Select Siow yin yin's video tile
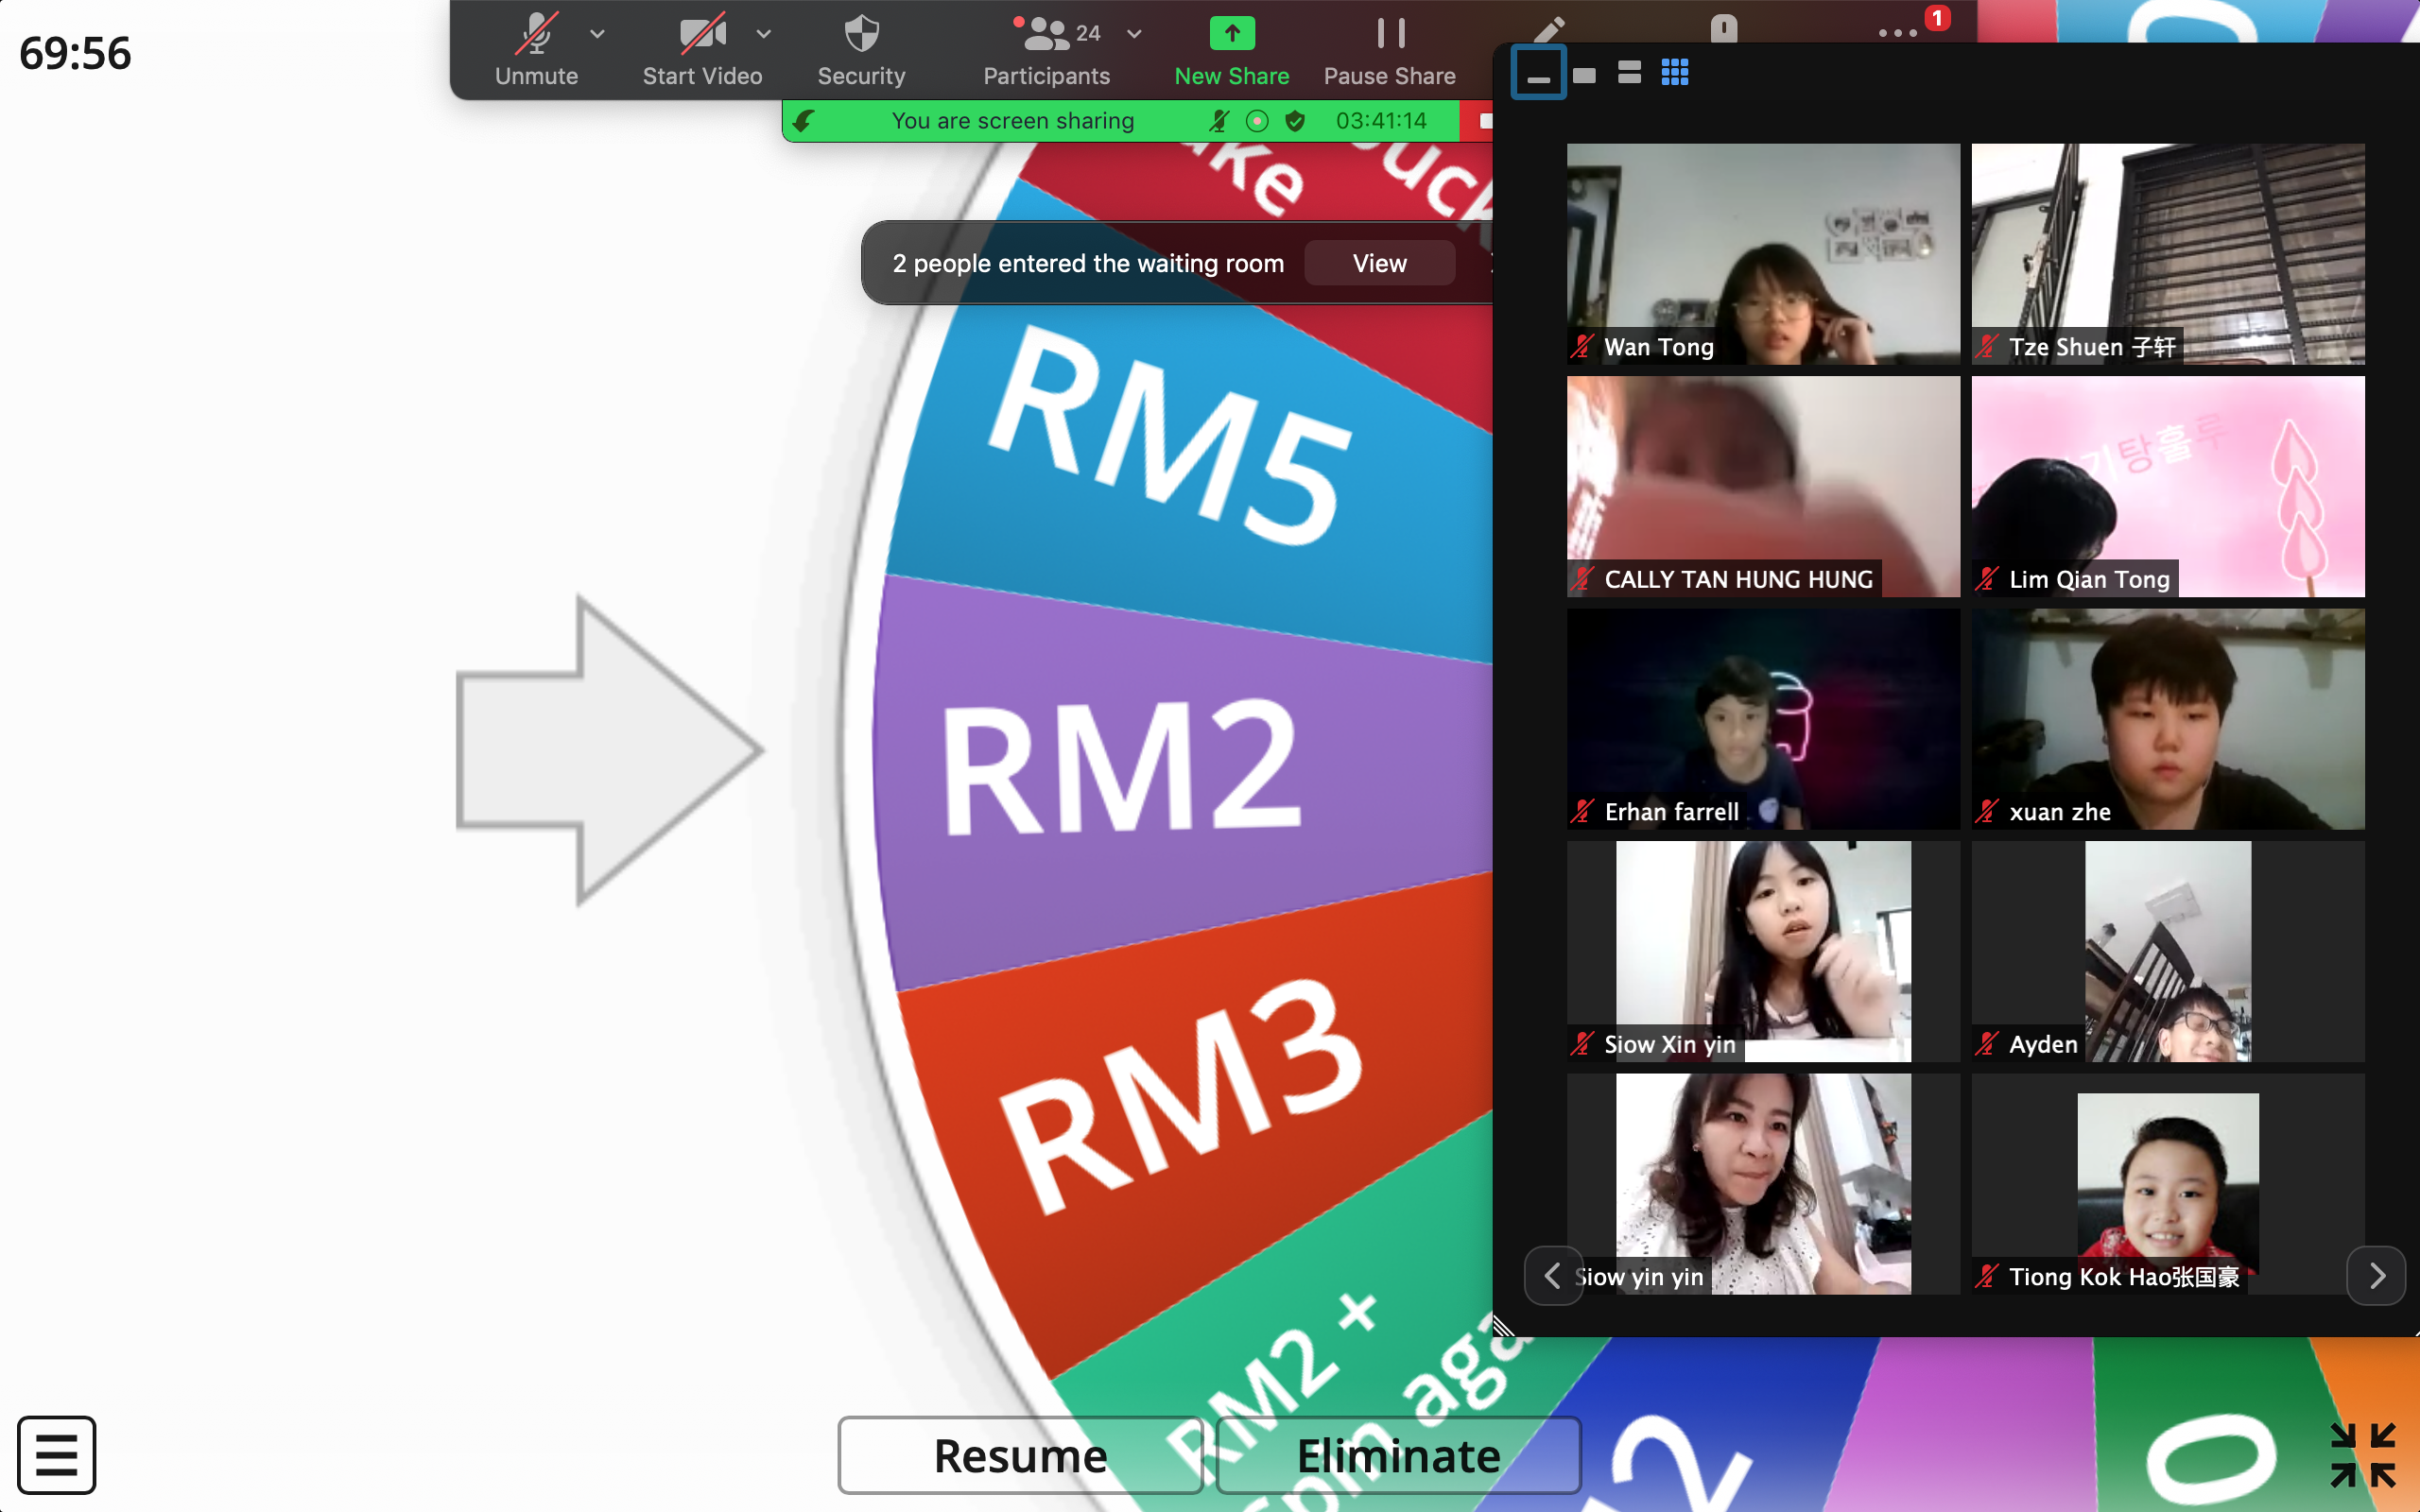Viewport: 2420px width, 1512px height. pos(1763,1184)
